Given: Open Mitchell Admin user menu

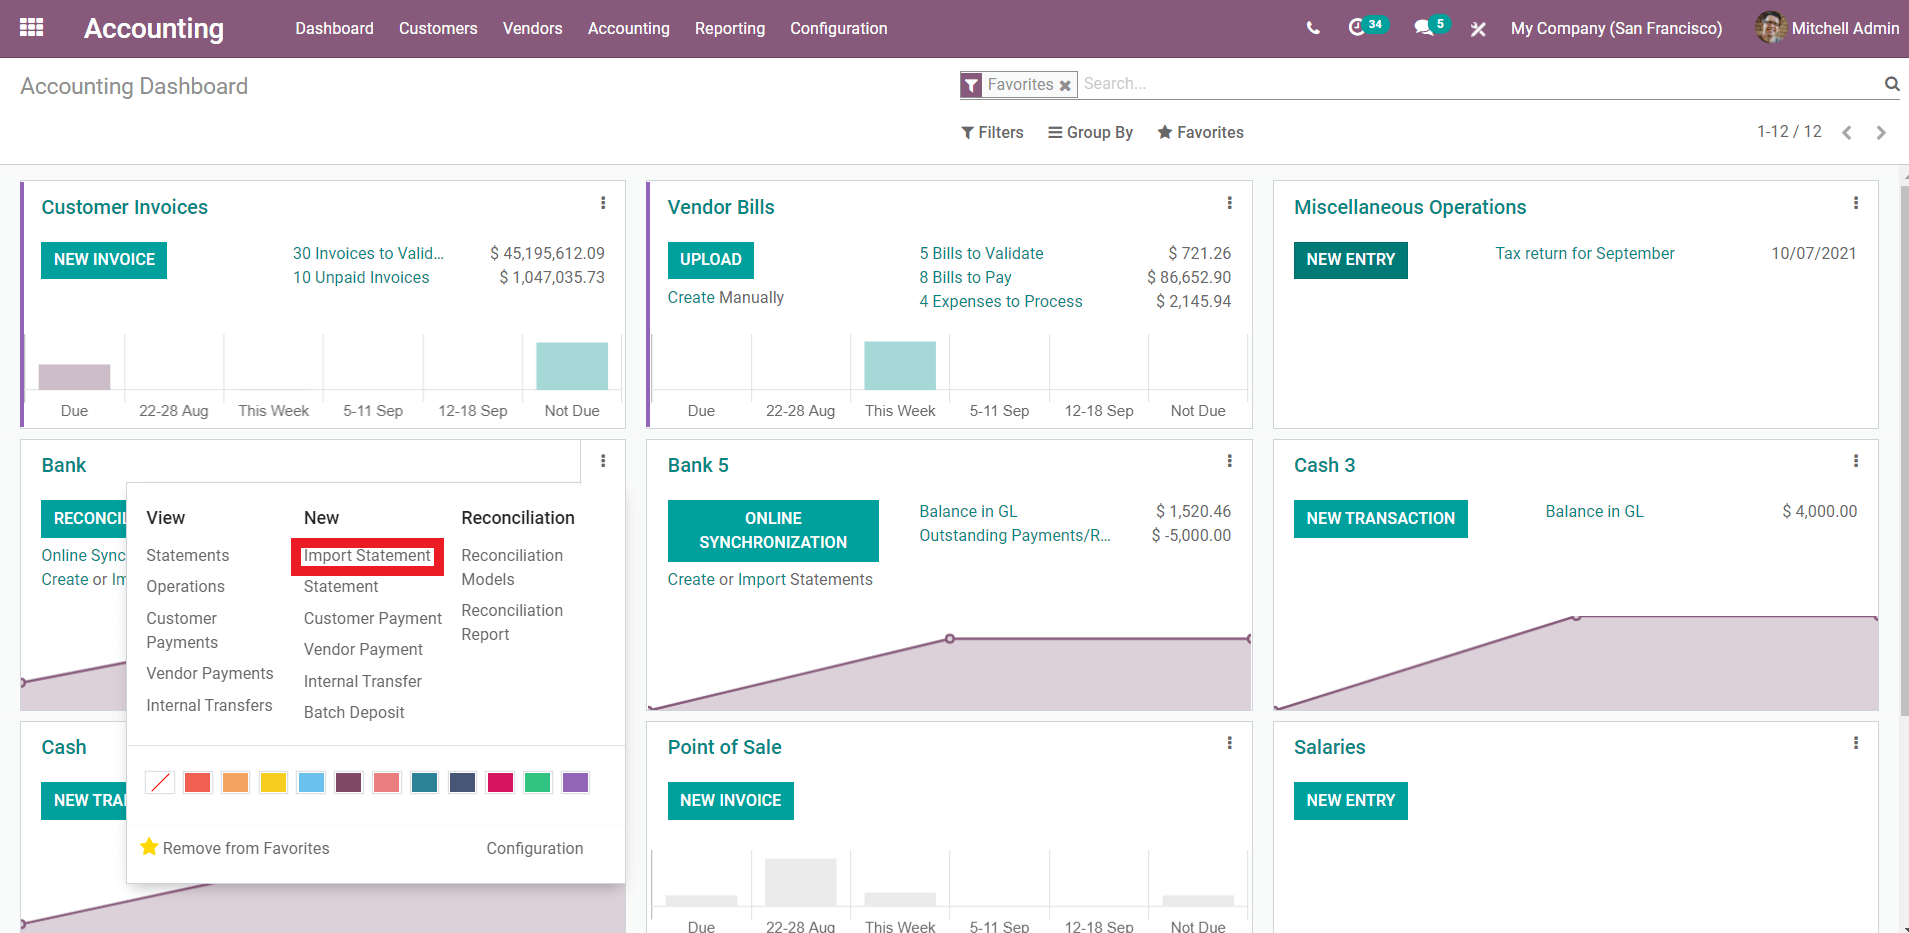Looking at the screenshot, I should point(1827,28).
